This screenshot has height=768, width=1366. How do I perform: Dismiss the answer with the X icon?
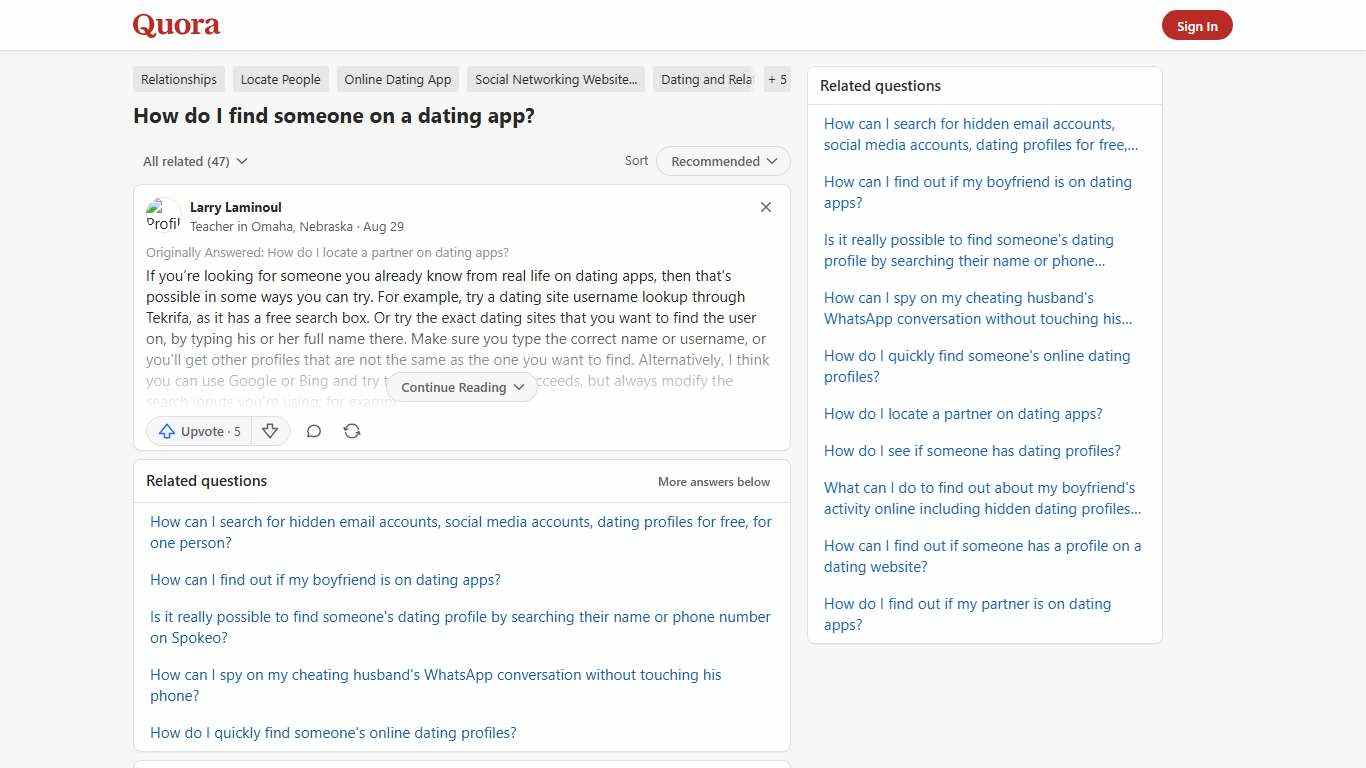tap(766, 207)
